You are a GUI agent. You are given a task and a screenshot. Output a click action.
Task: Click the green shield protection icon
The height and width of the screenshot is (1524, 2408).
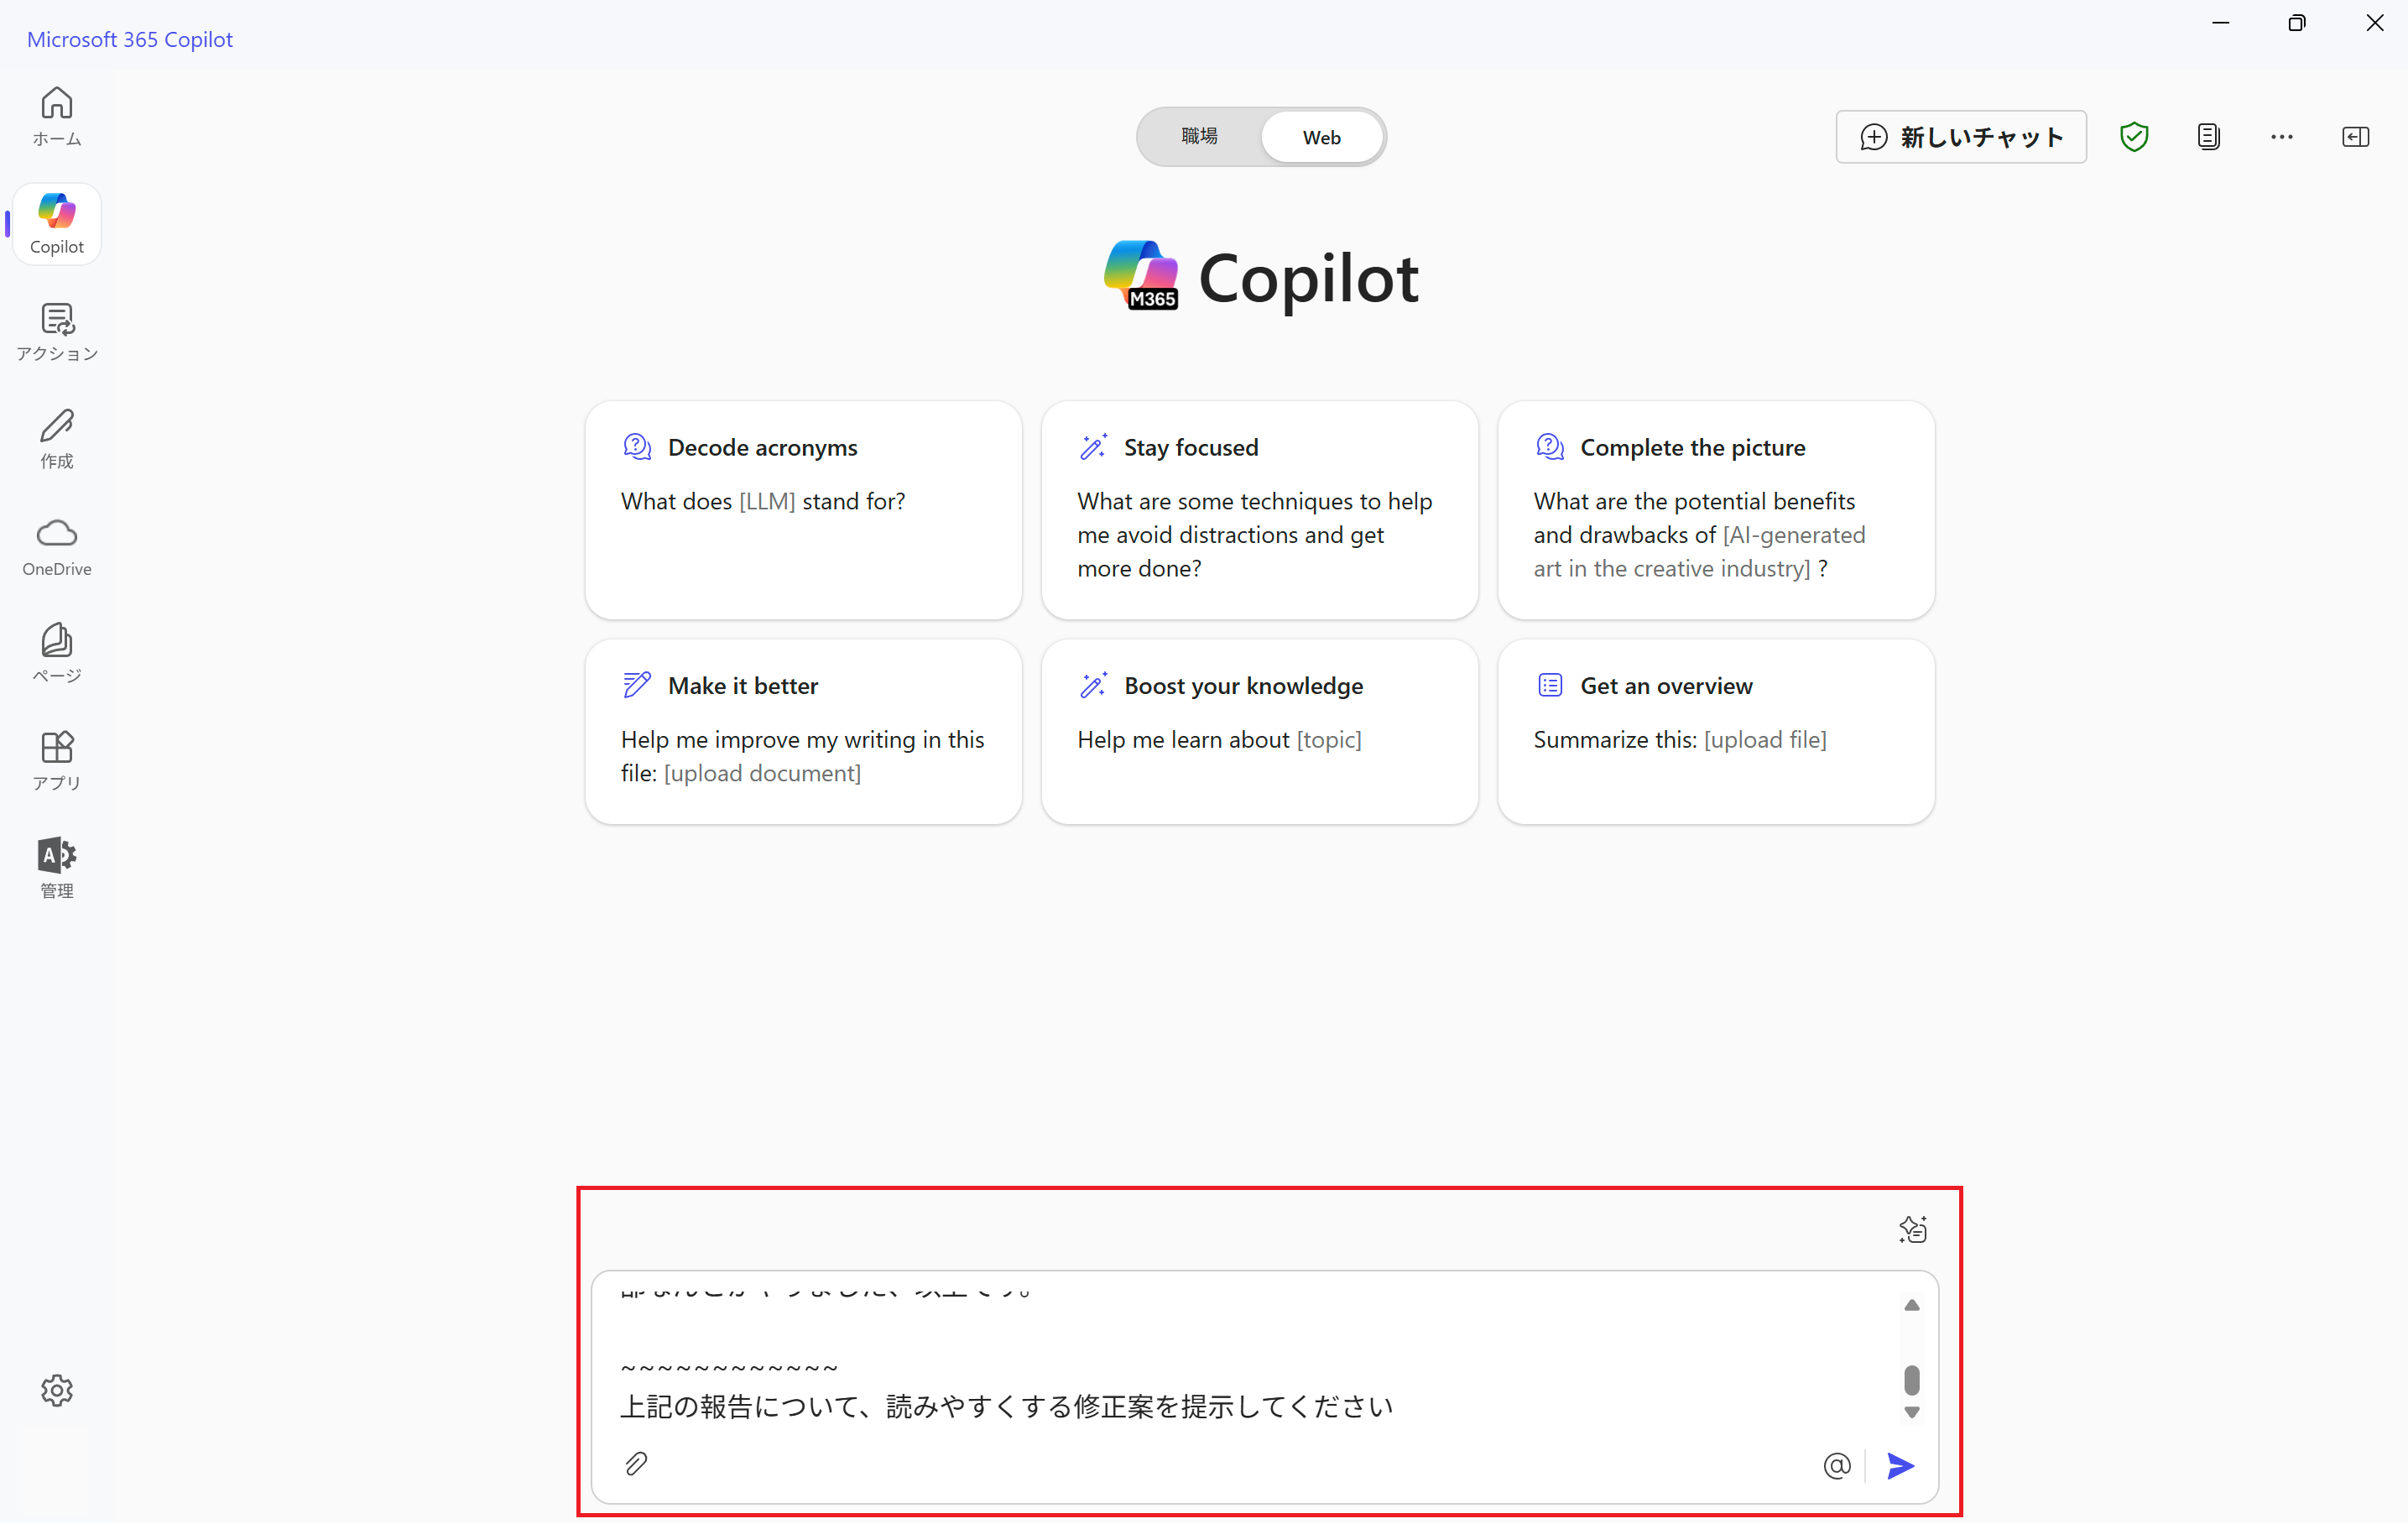tap(2134, 137)
